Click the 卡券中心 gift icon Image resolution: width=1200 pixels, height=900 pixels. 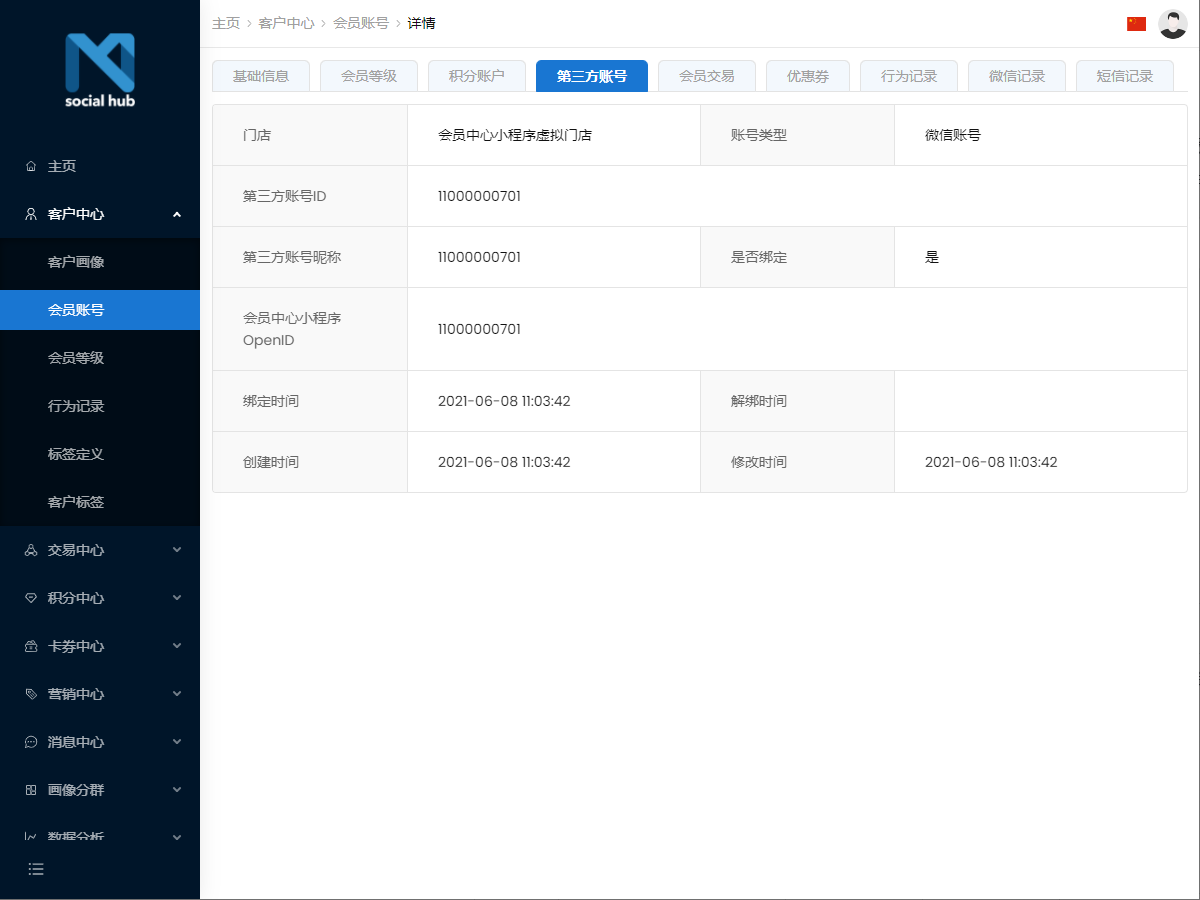coord(31,646)
